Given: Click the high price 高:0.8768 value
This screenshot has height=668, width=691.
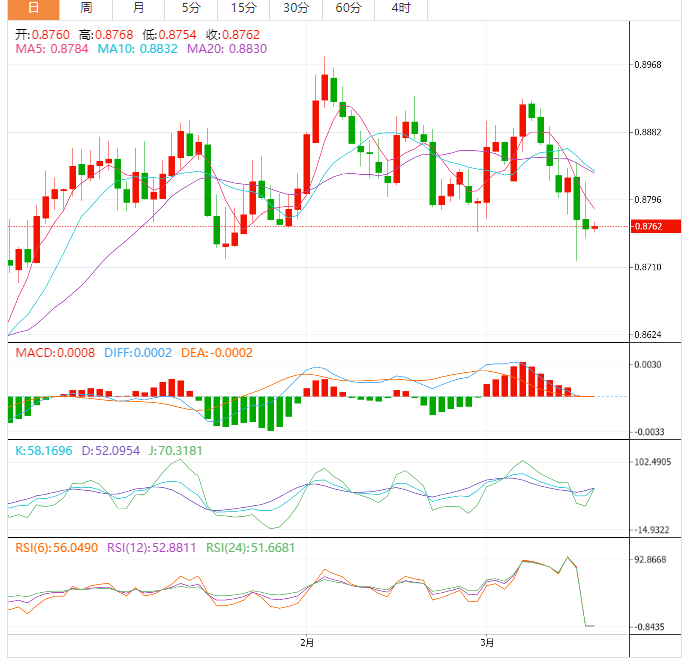Looking at the screenshot, I should point(106,34).
